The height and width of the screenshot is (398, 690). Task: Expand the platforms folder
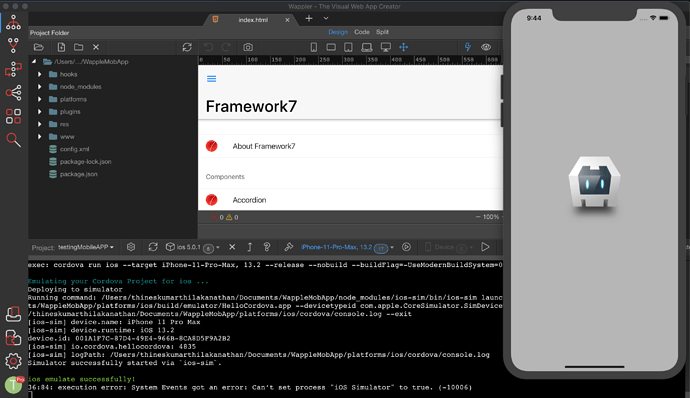point(40,99)
